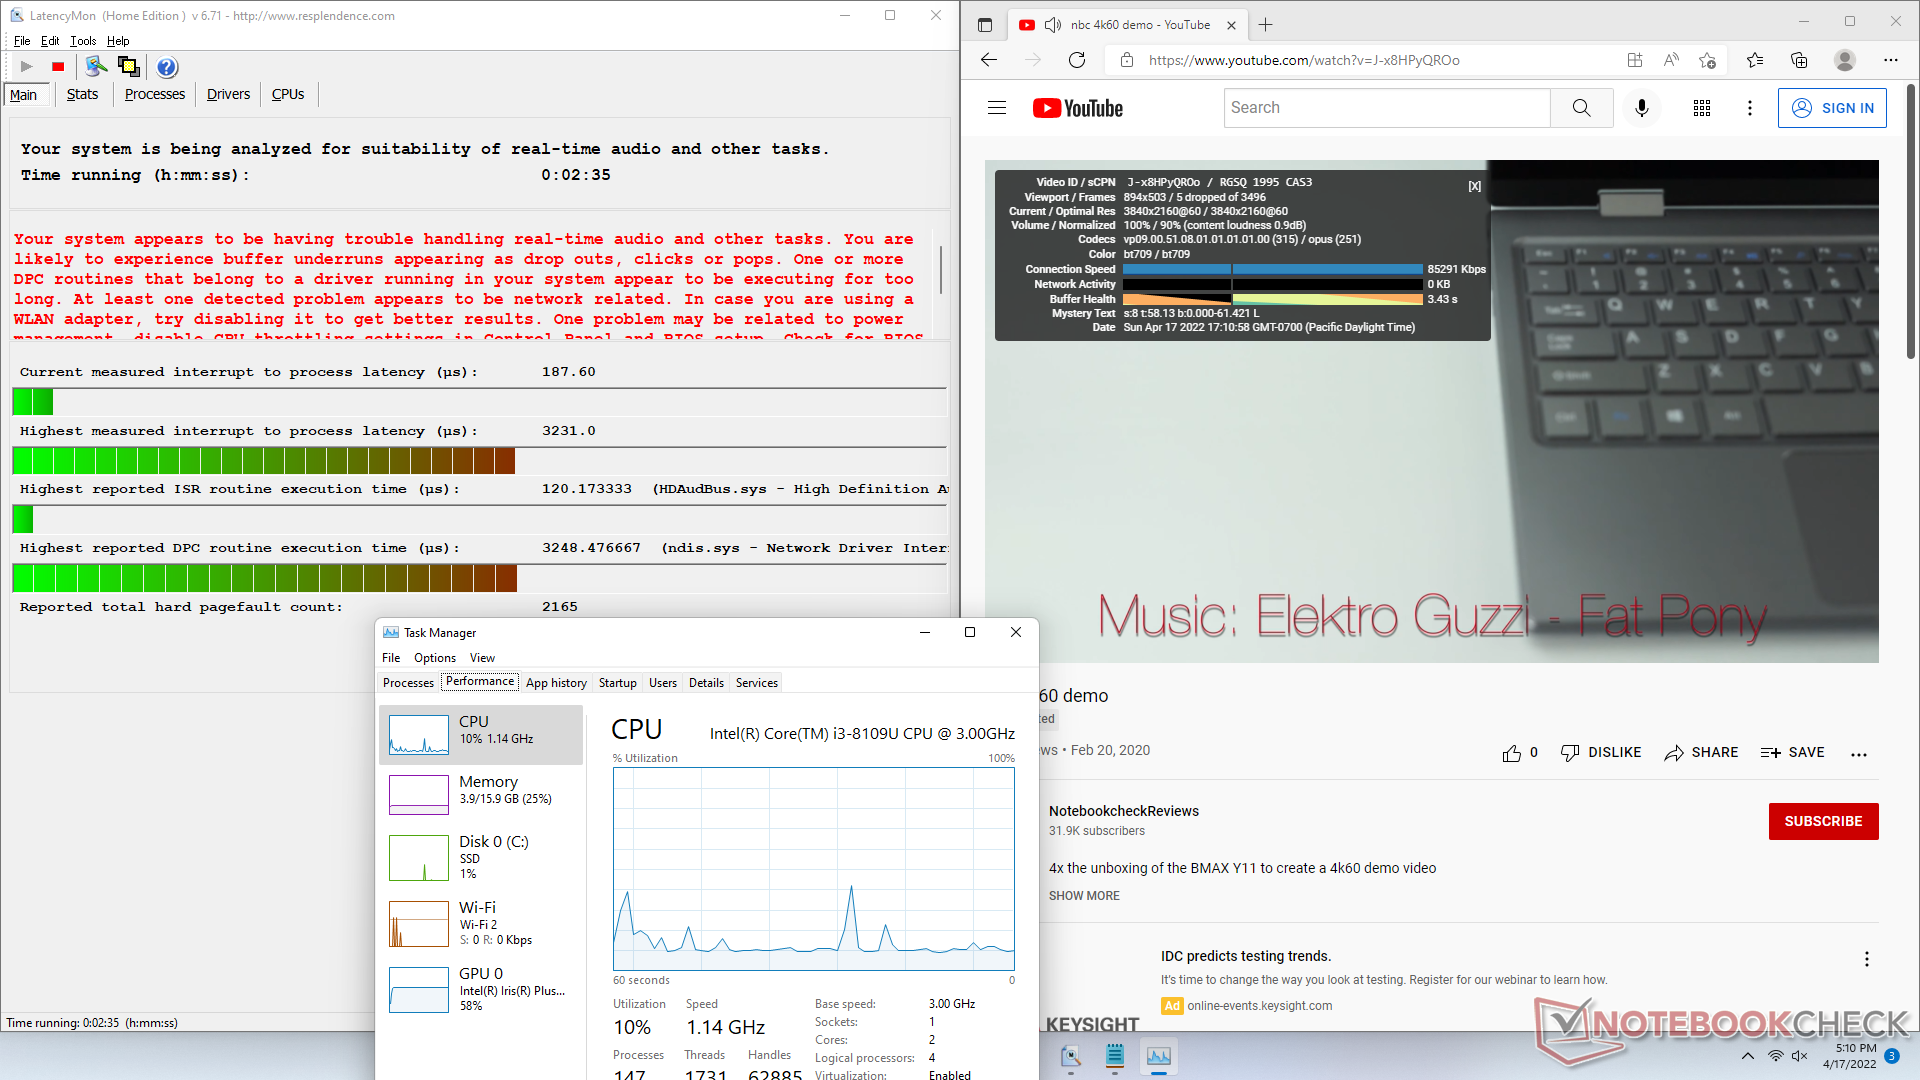Go back in Edge browser
Image resolution: width=1920 pixels, height=1080 pixels.
coord(989,60)
